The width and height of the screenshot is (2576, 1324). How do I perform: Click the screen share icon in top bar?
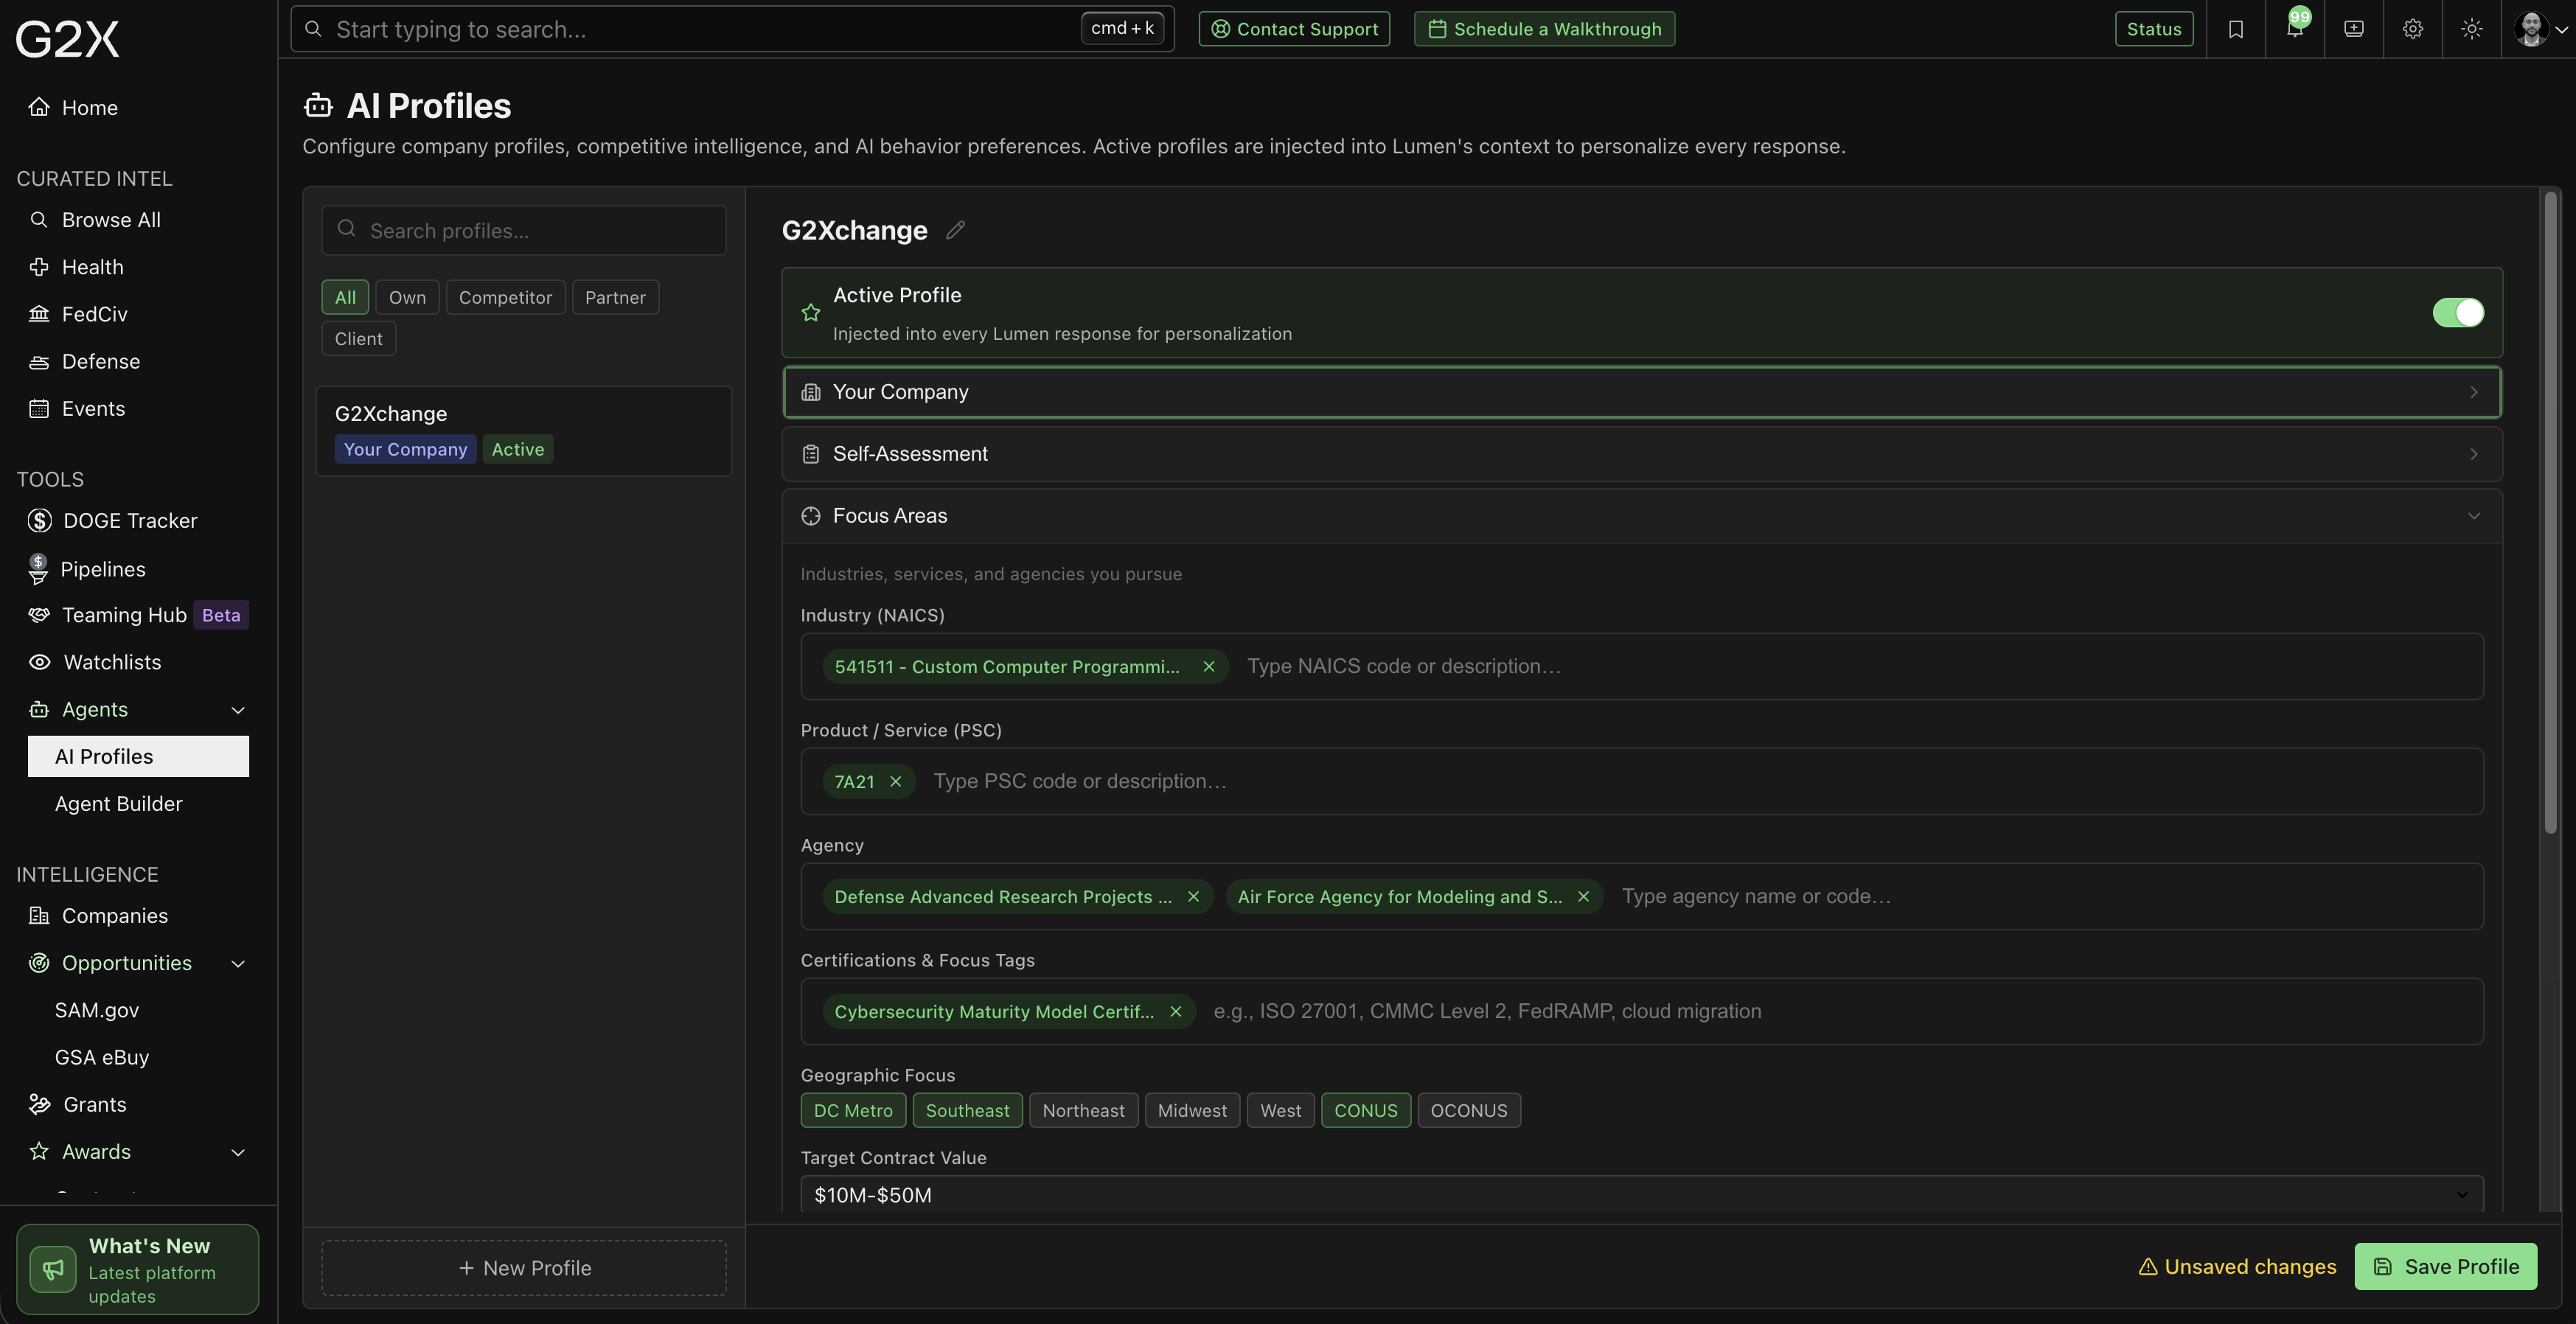click(2354, 29)
